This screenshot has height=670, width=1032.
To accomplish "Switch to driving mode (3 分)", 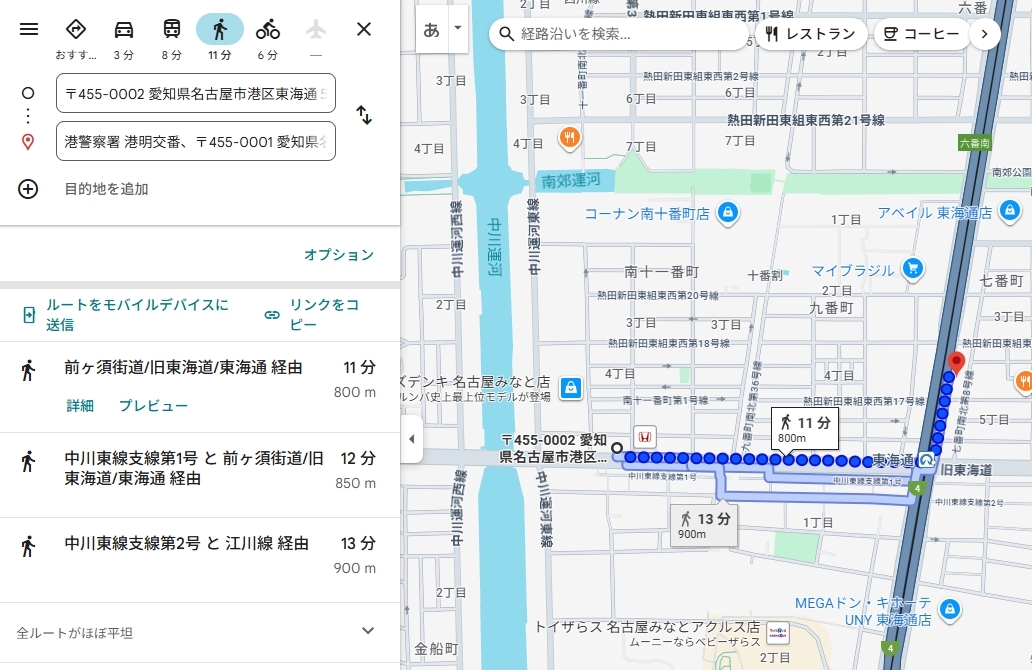I will (124, 30).
